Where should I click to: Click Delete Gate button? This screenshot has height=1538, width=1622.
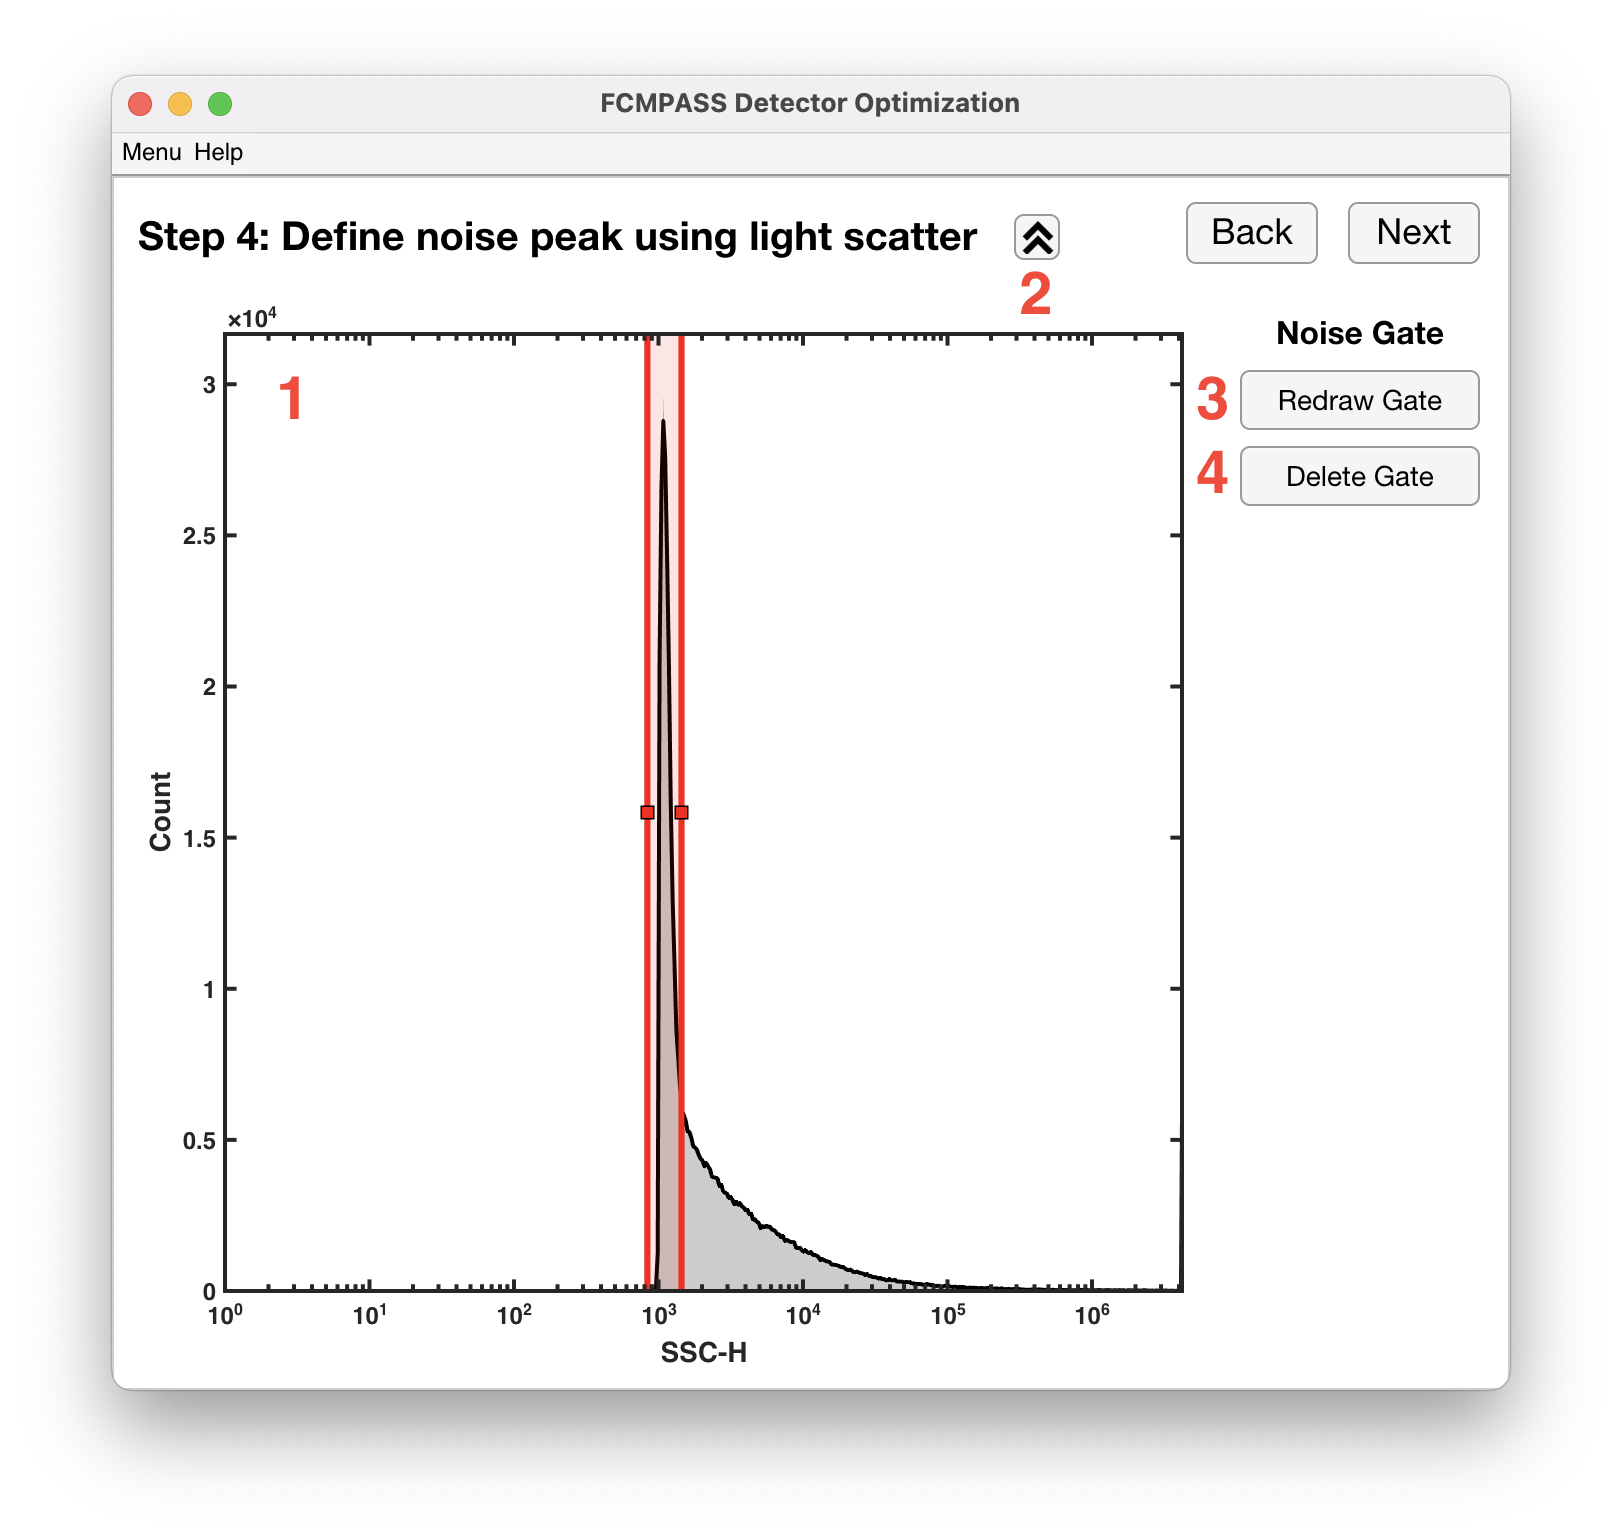pos(1359,476)
